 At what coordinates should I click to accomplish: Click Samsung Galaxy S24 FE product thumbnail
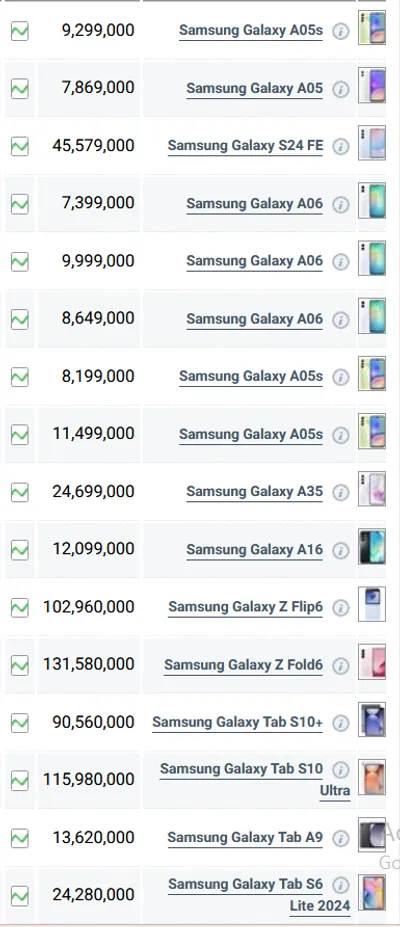pyautogui.click(x=372, y=142)
